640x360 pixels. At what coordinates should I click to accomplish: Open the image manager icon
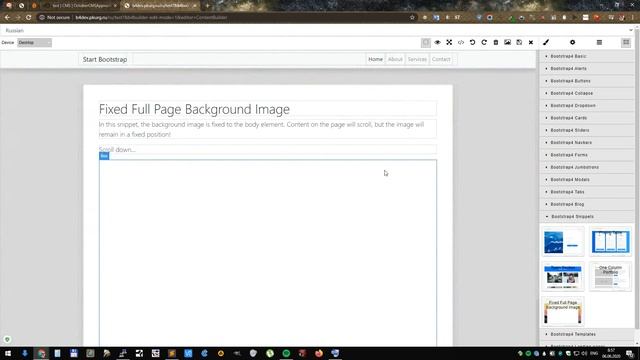pyautogui.click(x=507, y=42)
